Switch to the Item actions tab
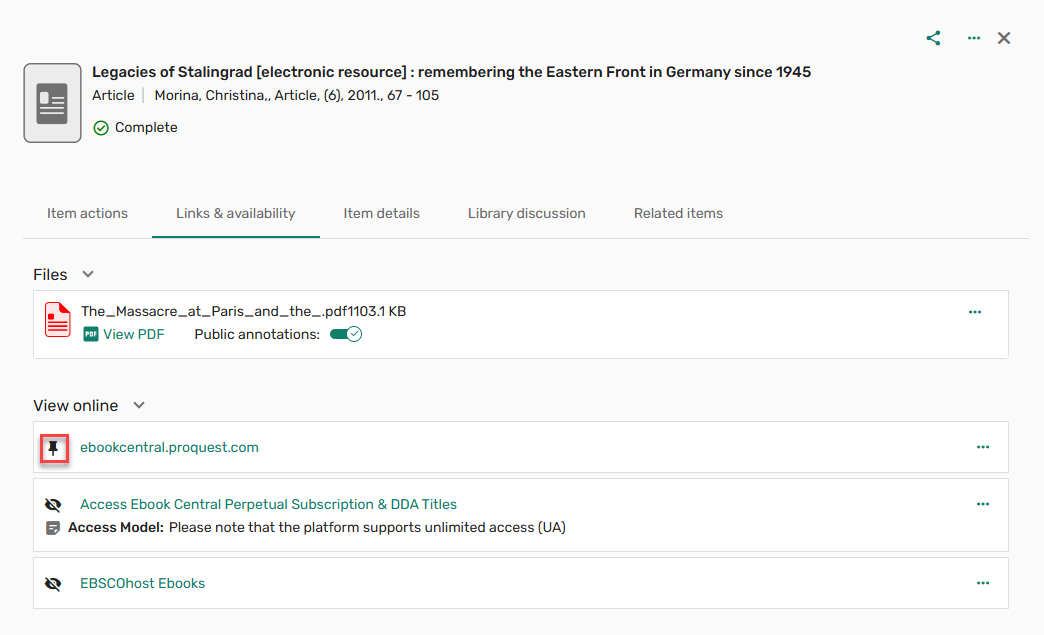 tap(87, 213)
